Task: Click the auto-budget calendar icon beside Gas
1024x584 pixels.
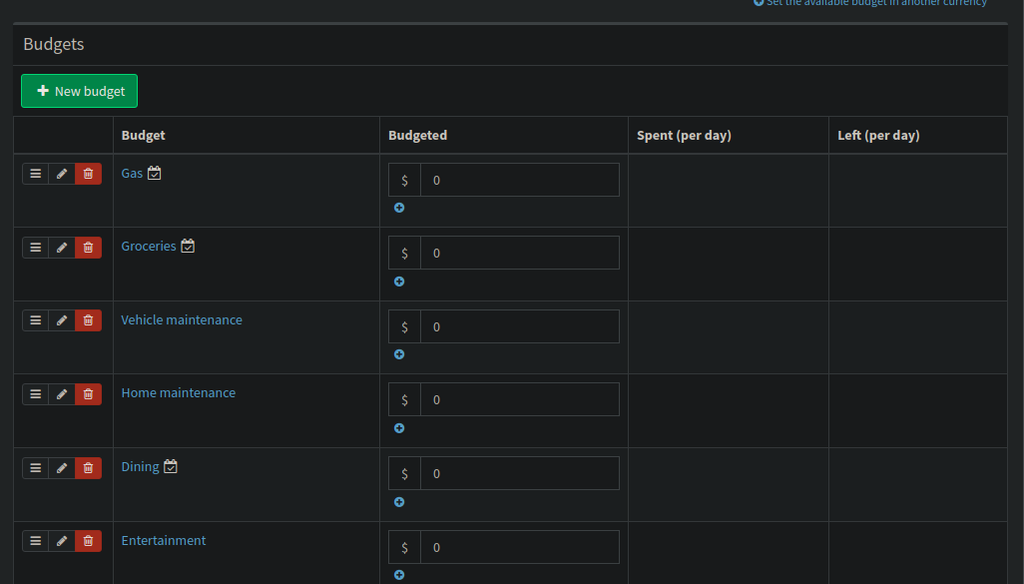Action: (x=154, y=172)
